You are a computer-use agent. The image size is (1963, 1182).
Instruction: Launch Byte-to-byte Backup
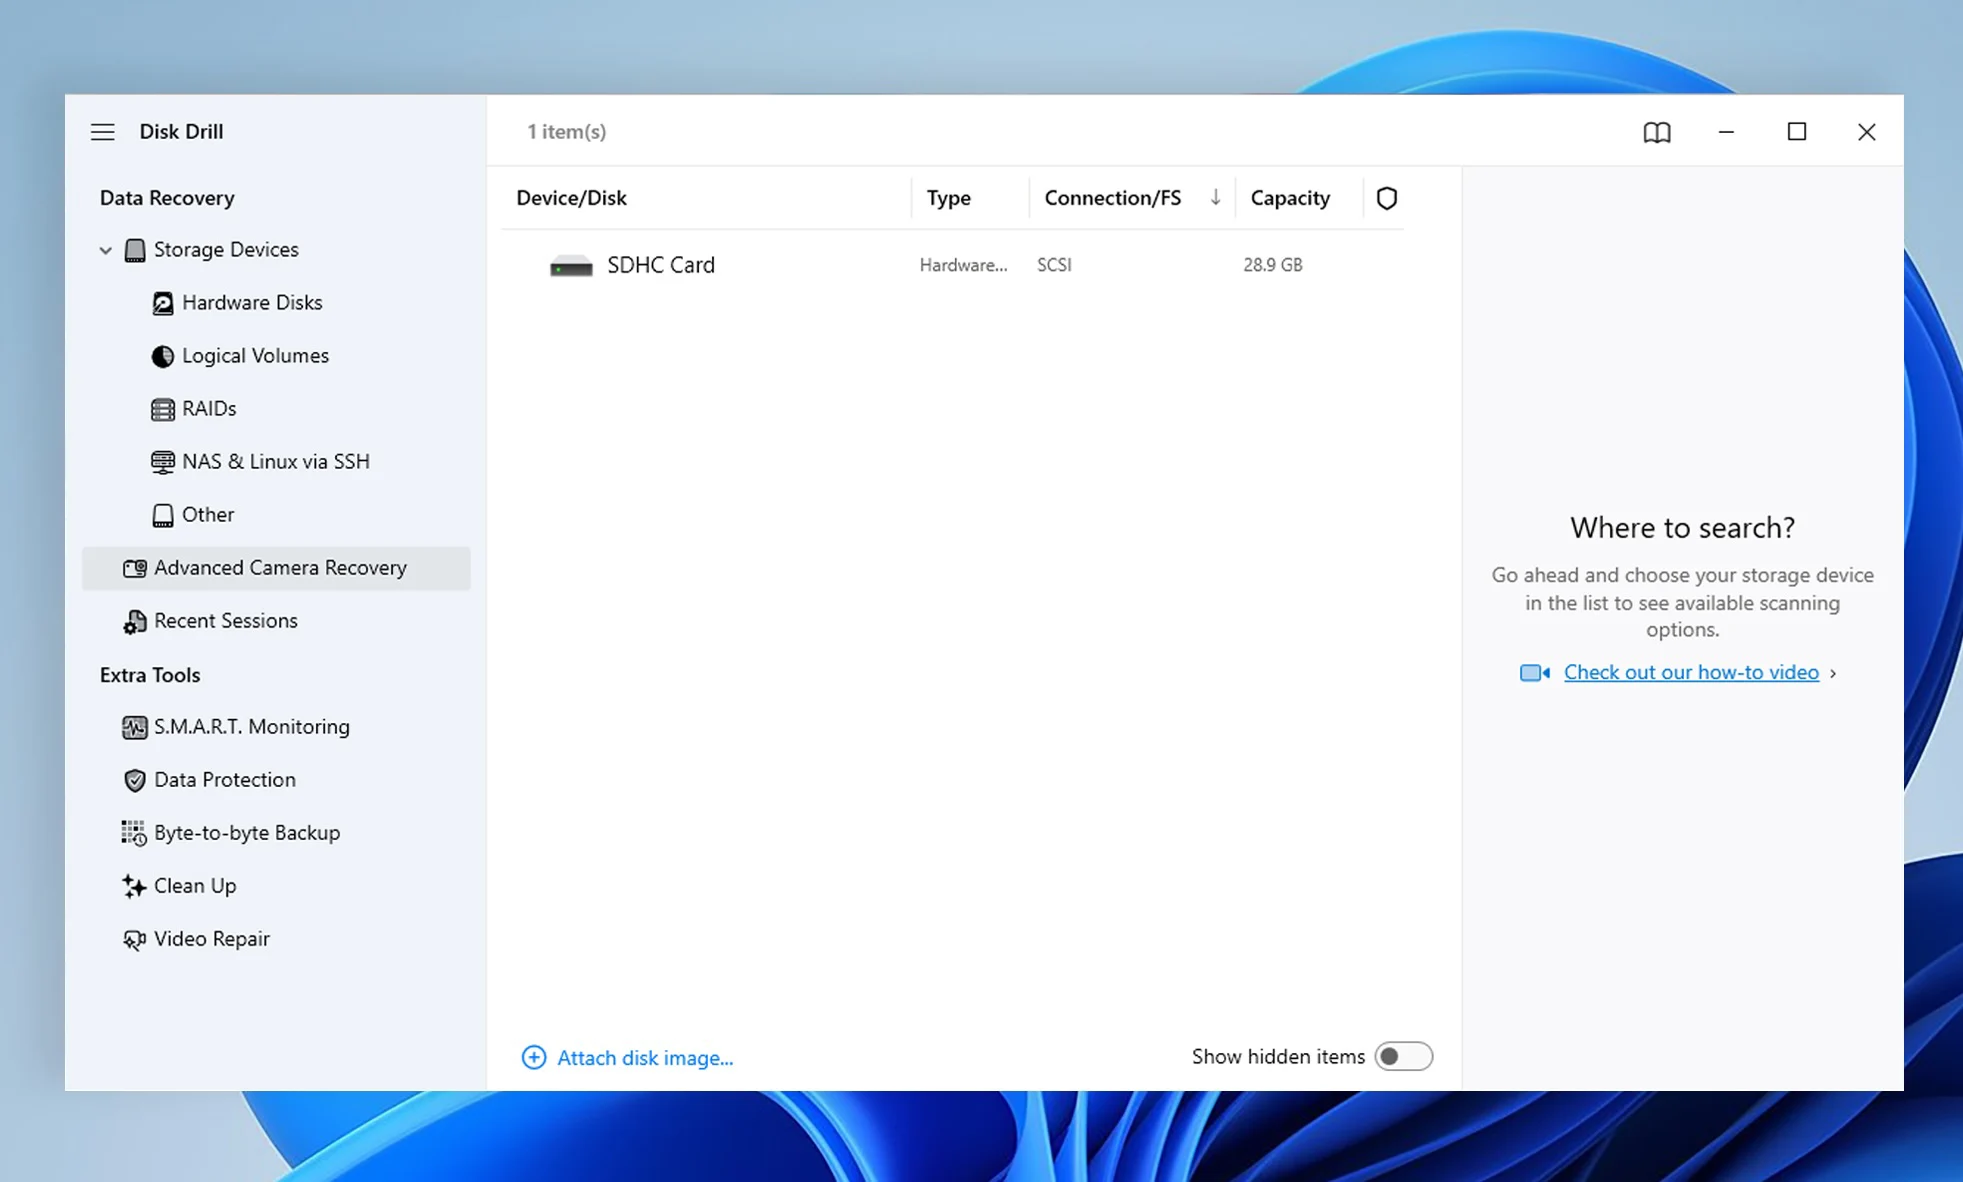pyautogui.click(x=246, y=833)
